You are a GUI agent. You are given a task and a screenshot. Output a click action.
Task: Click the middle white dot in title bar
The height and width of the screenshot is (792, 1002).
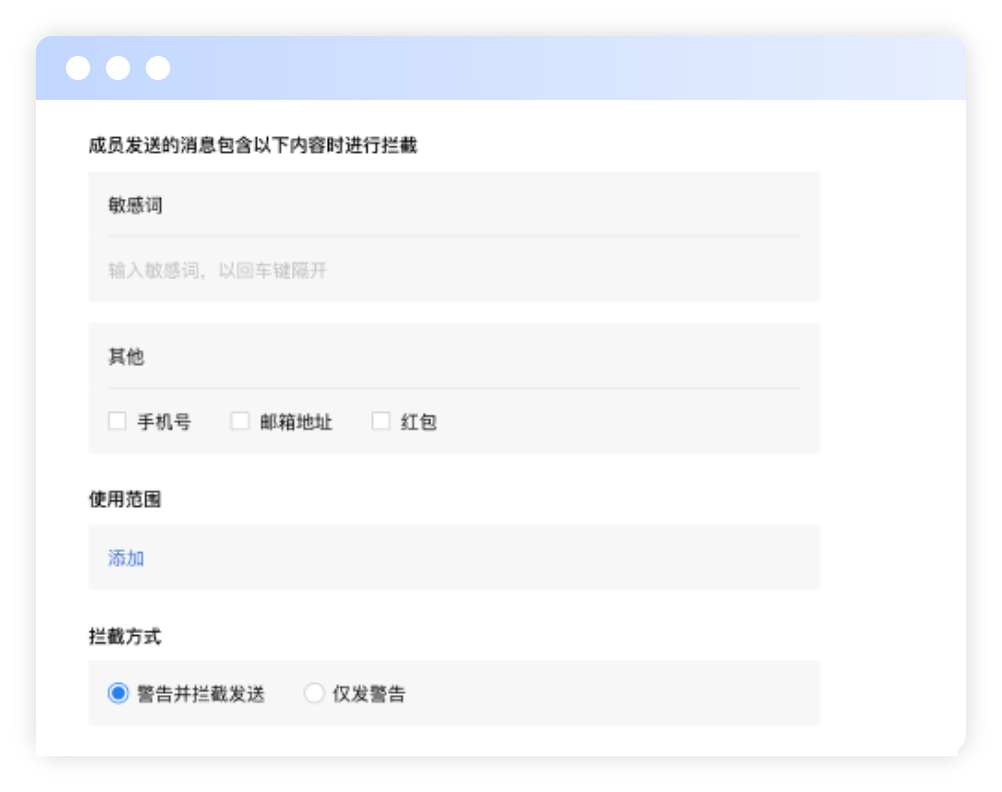click(x=118, y=68)
